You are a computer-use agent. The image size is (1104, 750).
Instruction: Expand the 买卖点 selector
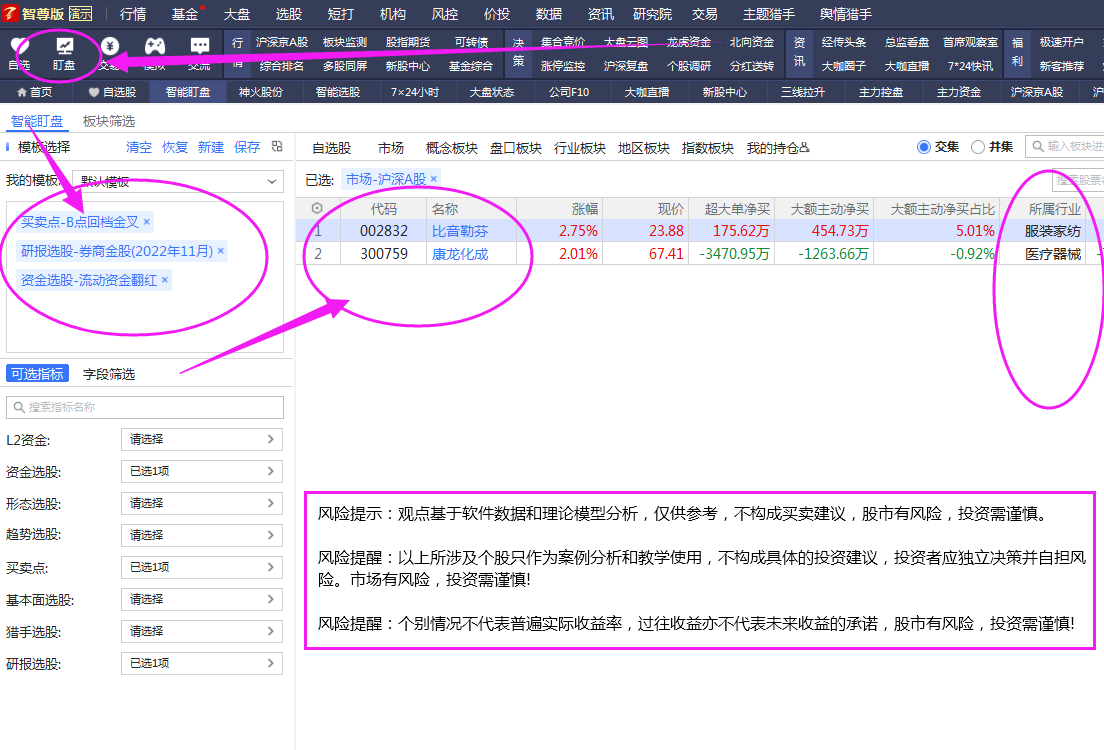[x=202, y=568]
